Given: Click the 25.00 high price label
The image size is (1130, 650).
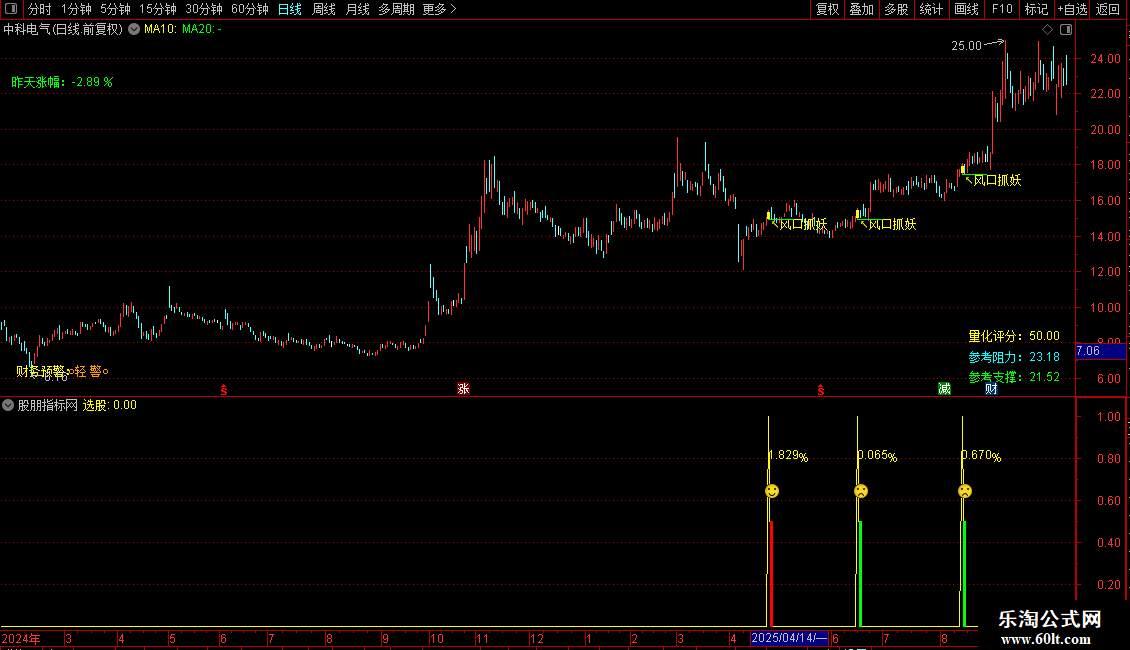Looking at the screenshot, I should [966, 46].
